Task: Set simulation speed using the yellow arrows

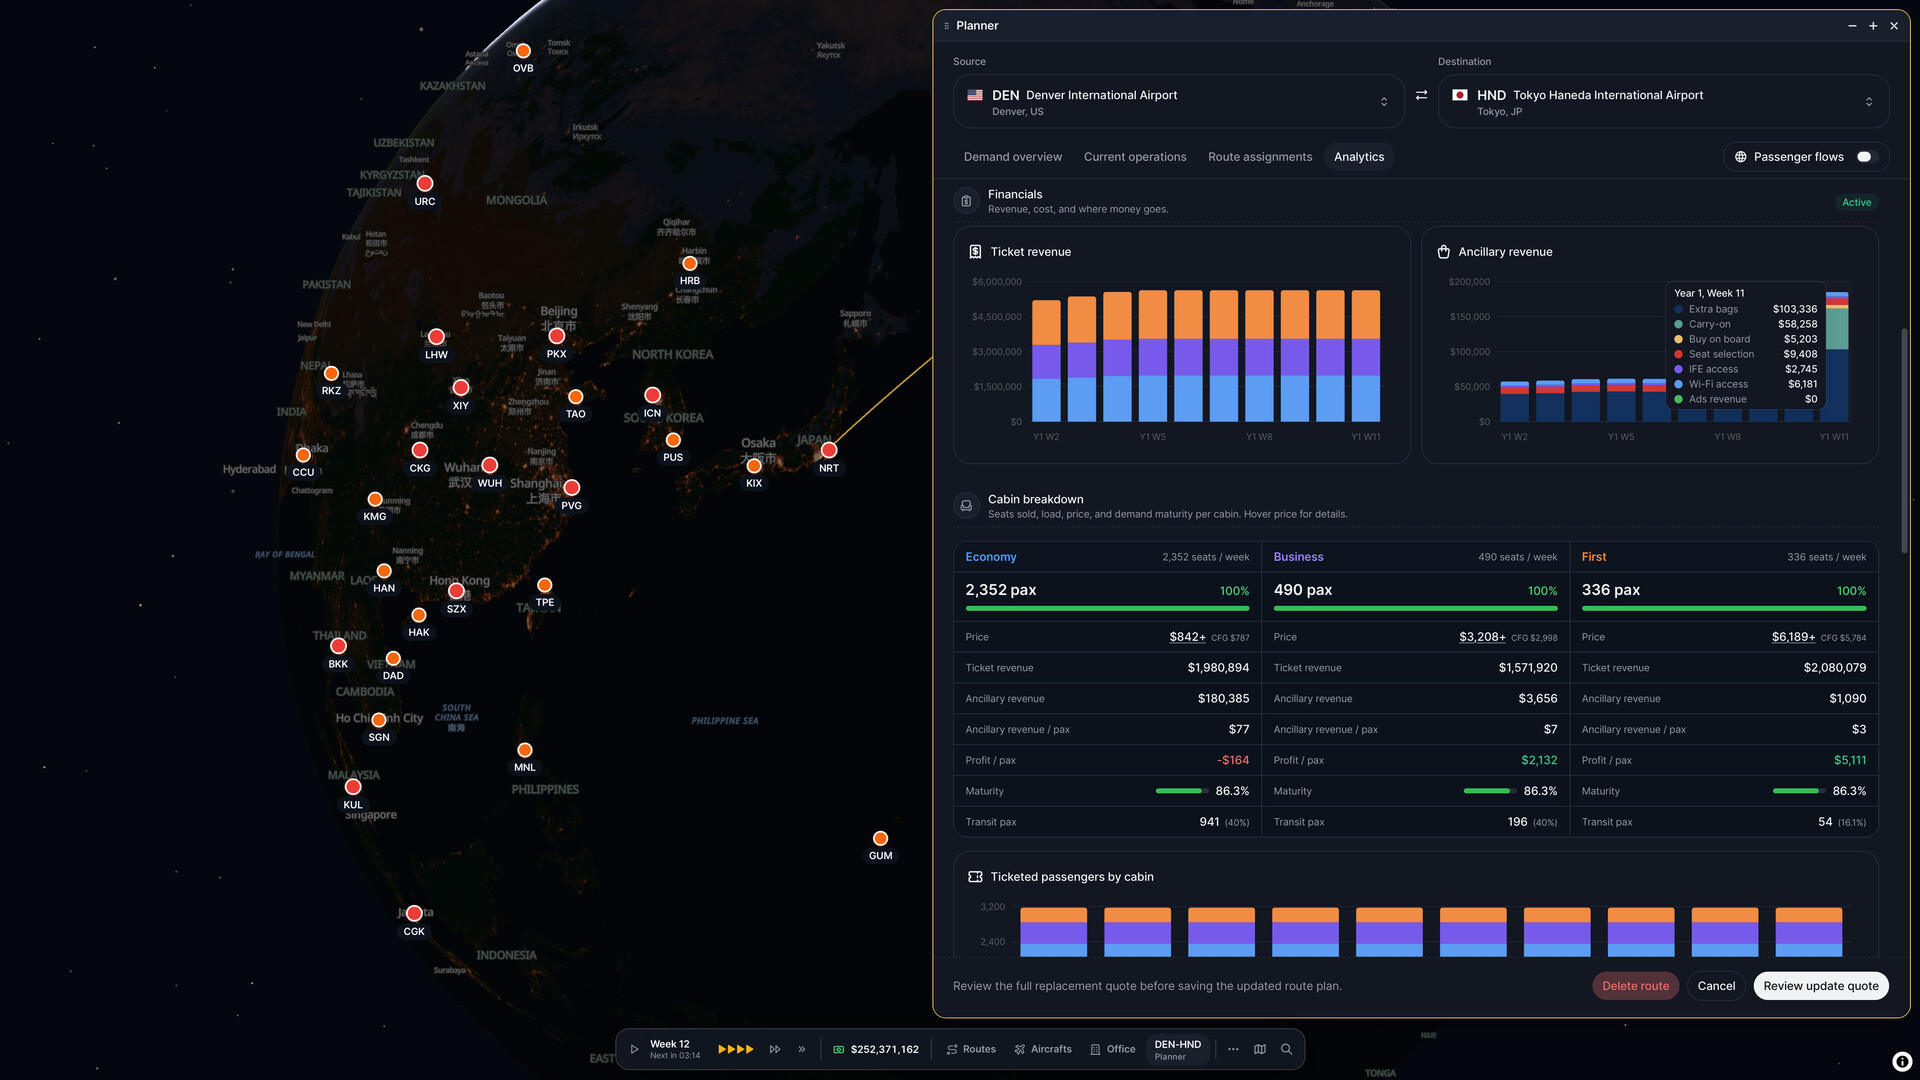Action: [735, 1049]
